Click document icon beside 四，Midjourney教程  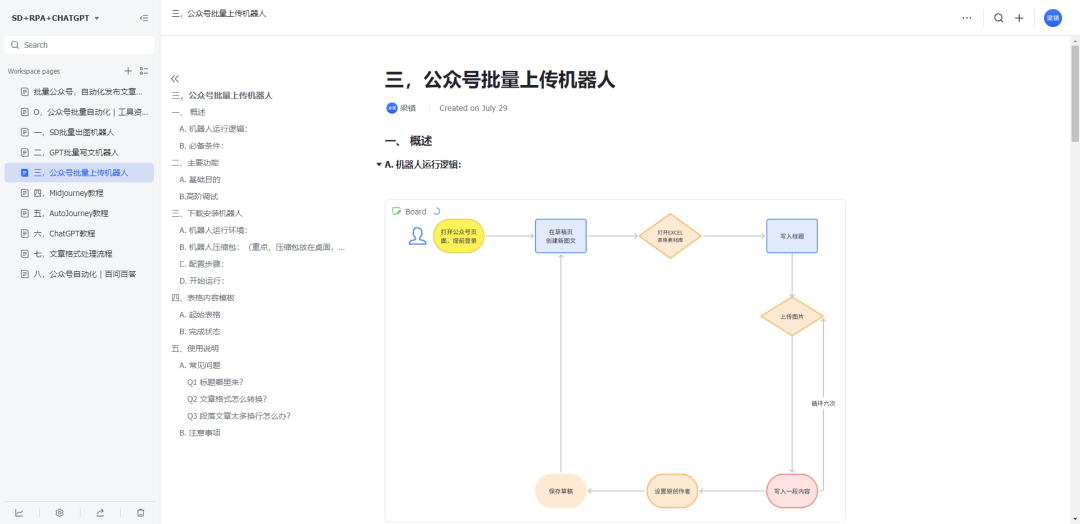[25, 193]
